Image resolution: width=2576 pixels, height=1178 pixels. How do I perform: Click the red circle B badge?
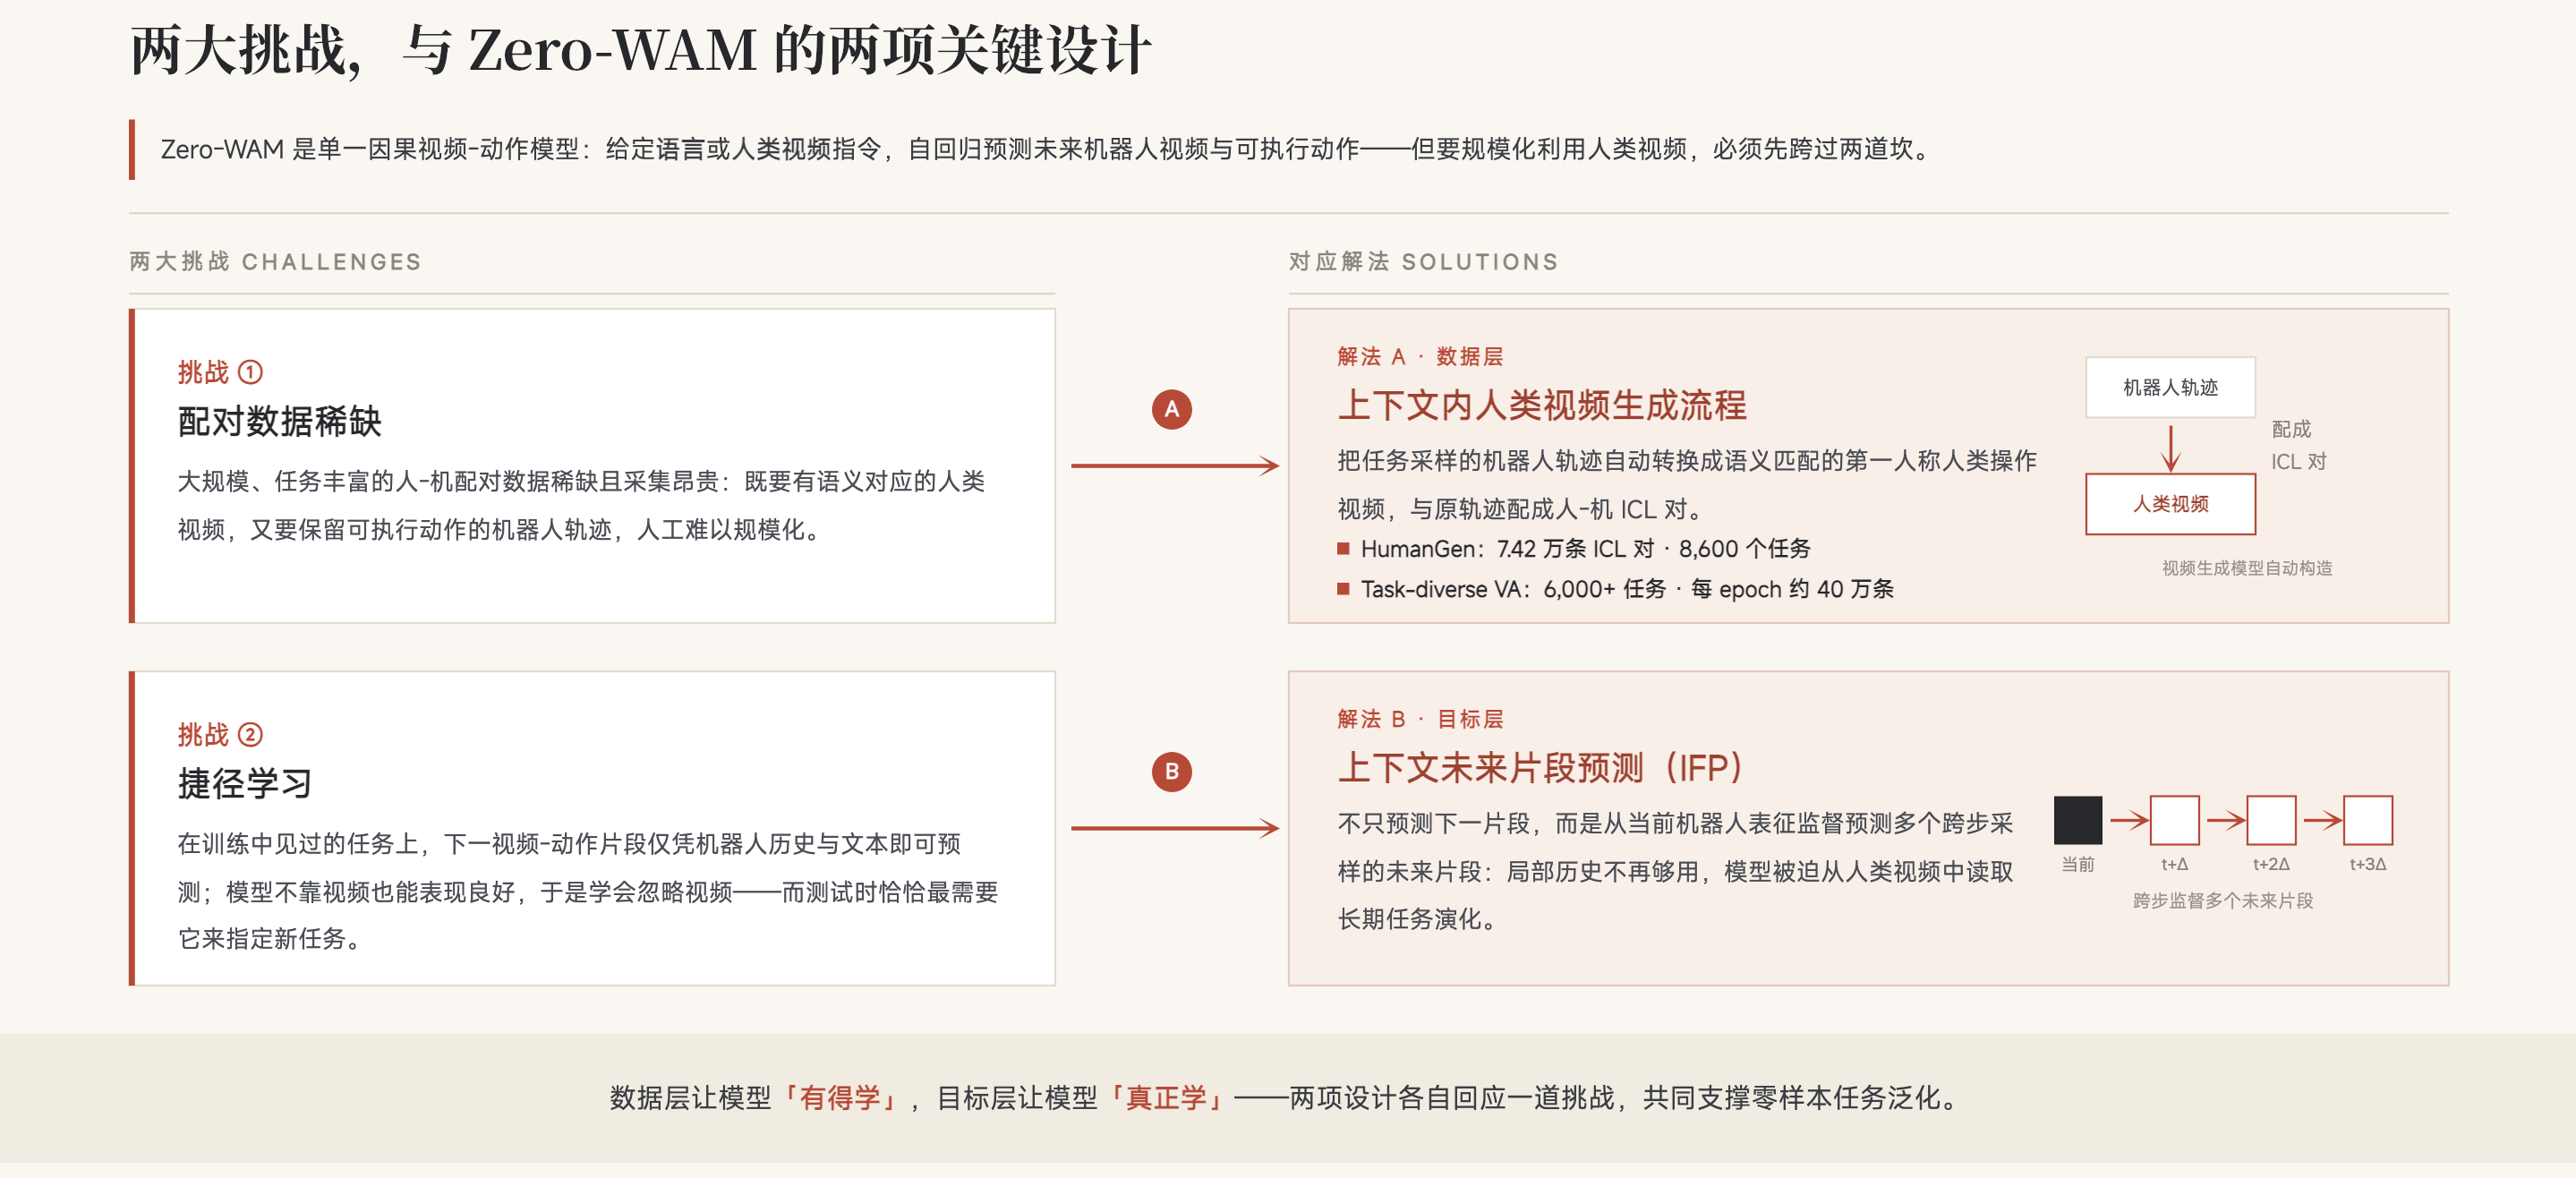(1171, 772)
